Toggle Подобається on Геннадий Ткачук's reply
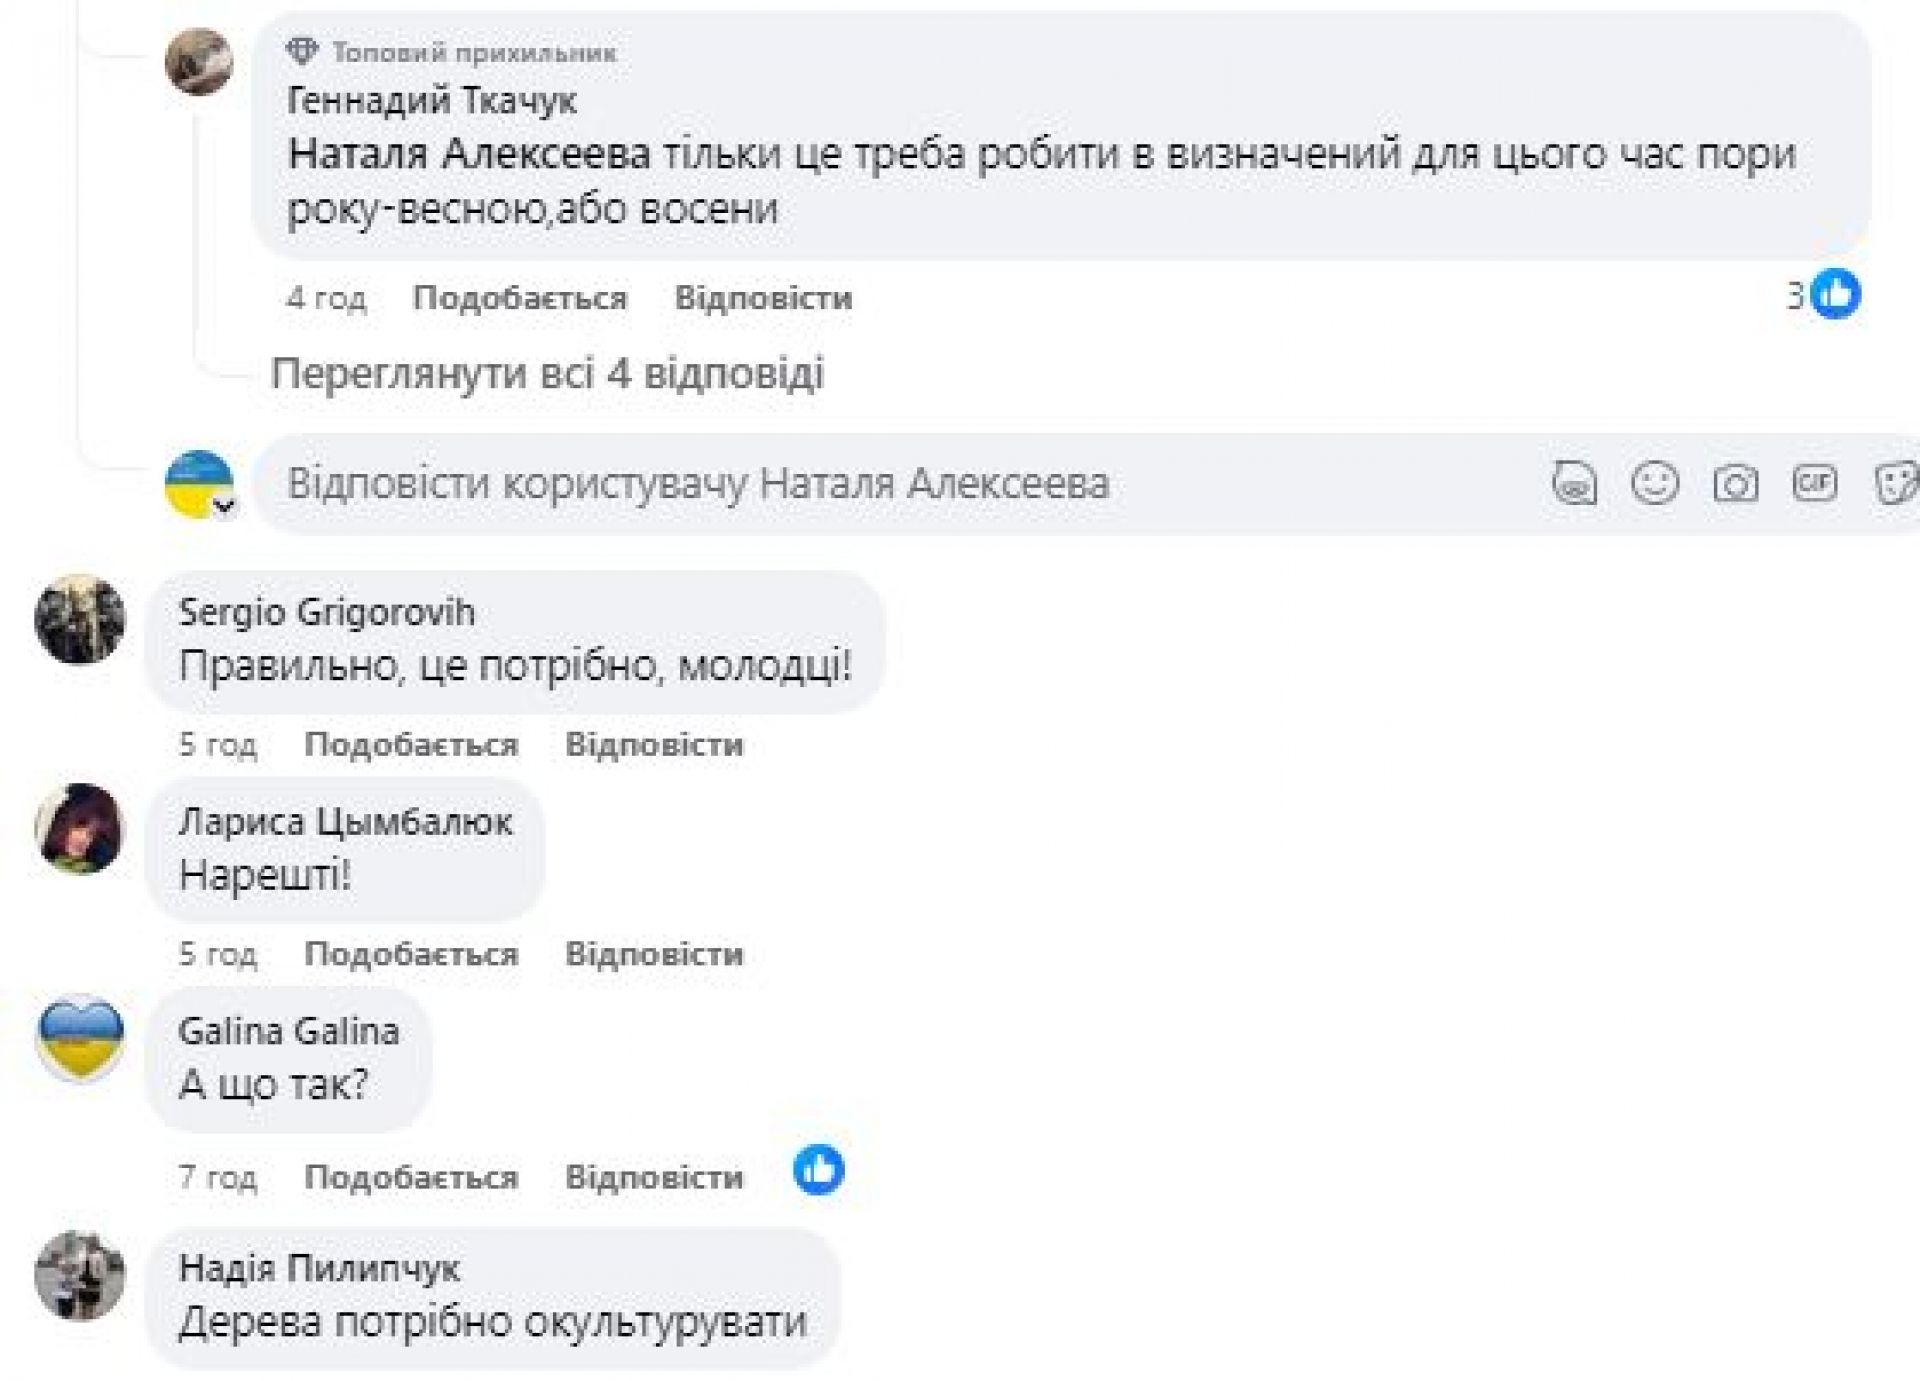The height and width of the screenshot is (1381, 1920). point(520,298)
